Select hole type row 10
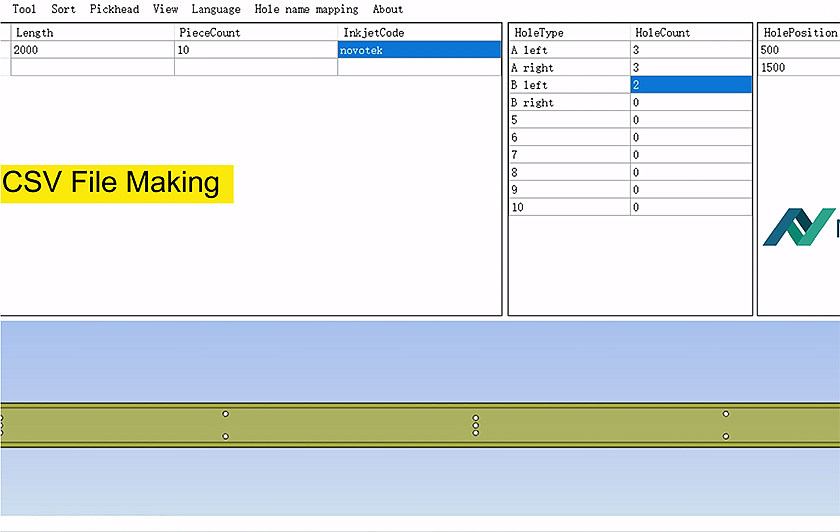Screen dimensions: 840x532 click(x=569, y=207)
